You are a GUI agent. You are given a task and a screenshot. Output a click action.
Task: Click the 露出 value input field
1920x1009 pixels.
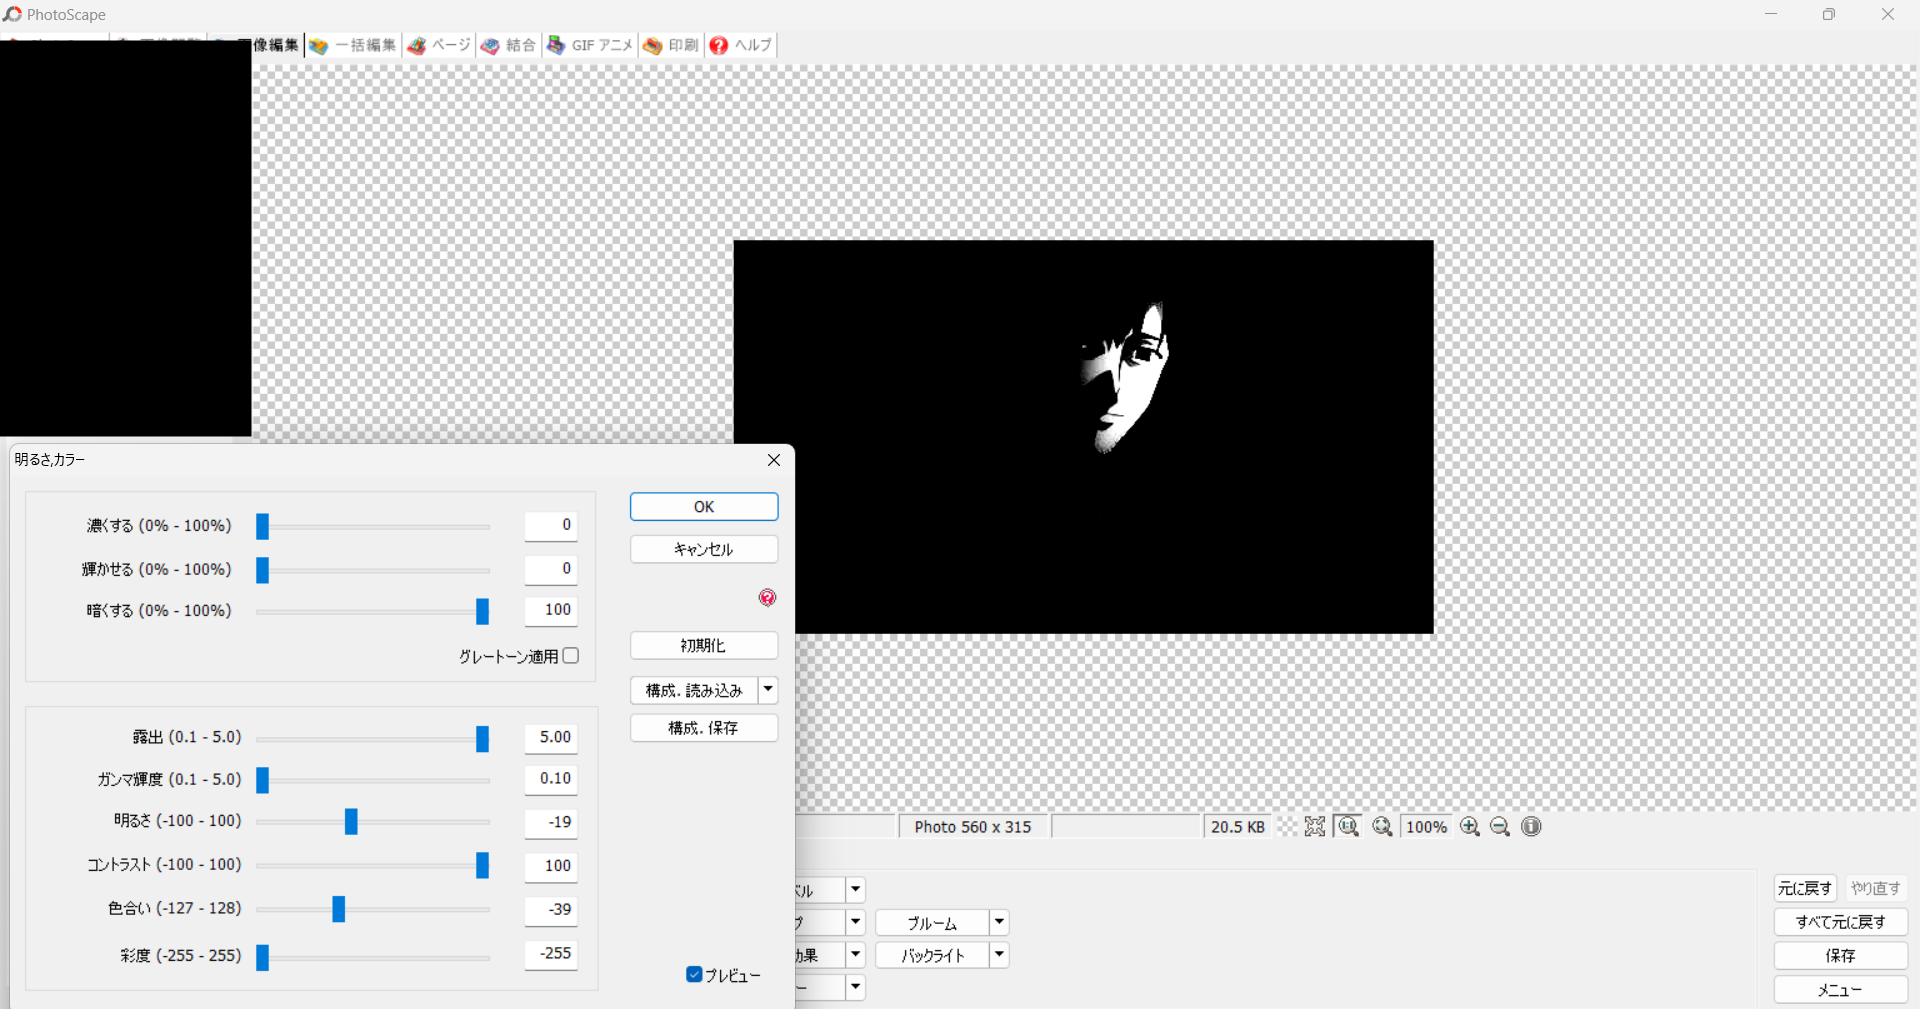tap(551, 738)
